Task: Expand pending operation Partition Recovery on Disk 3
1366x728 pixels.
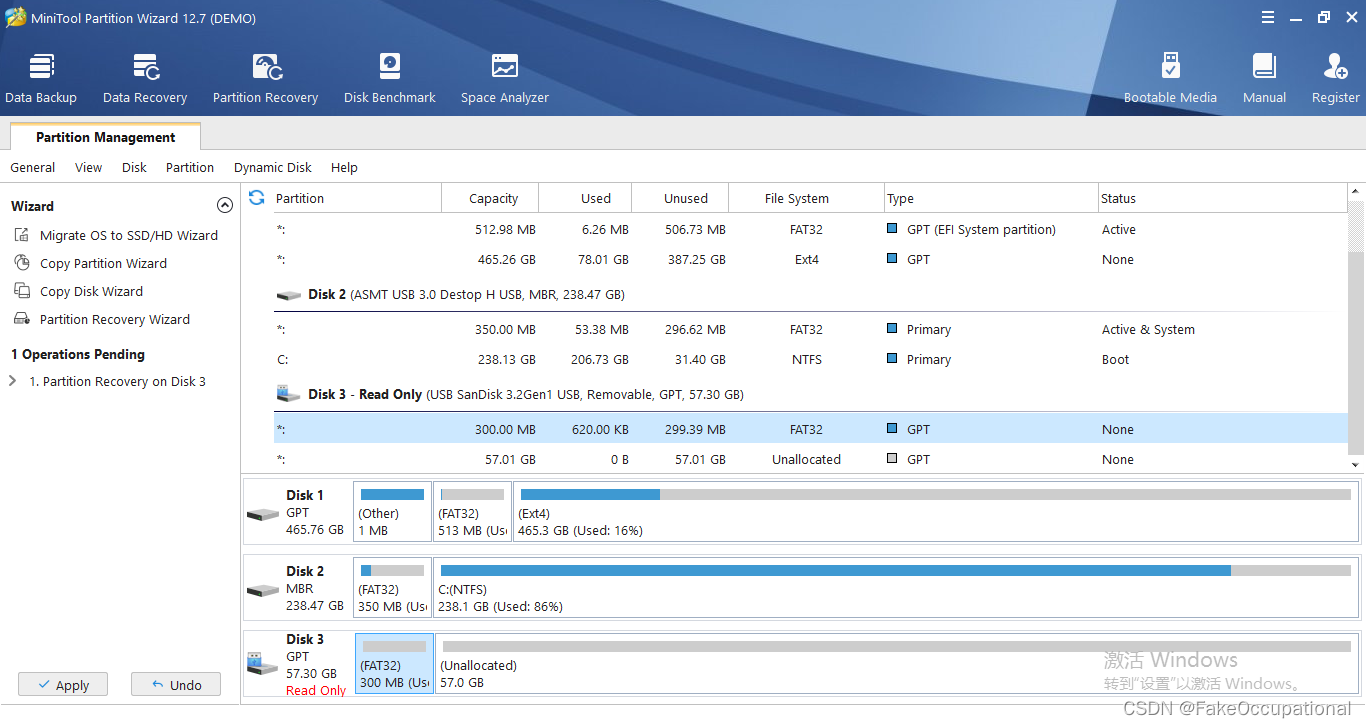Action: click(13, 381)
